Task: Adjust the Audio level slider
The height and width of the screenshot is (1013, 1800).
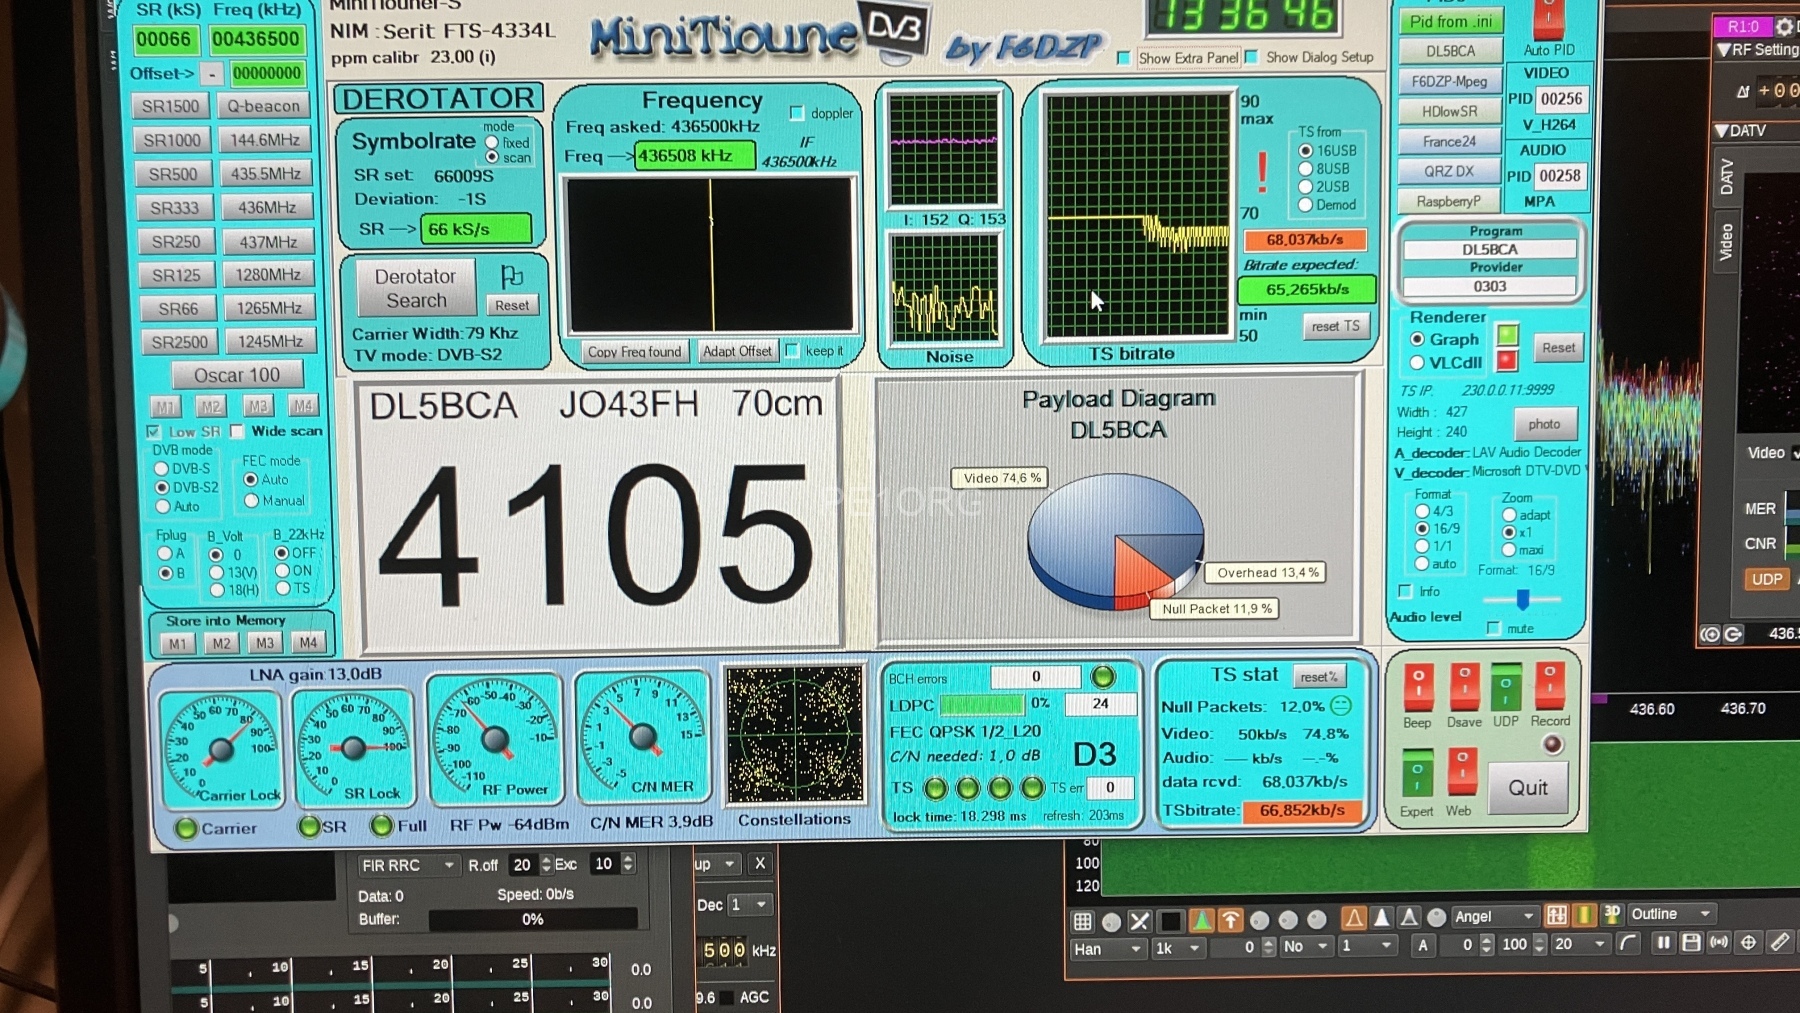Action: tap(1522, 599)
